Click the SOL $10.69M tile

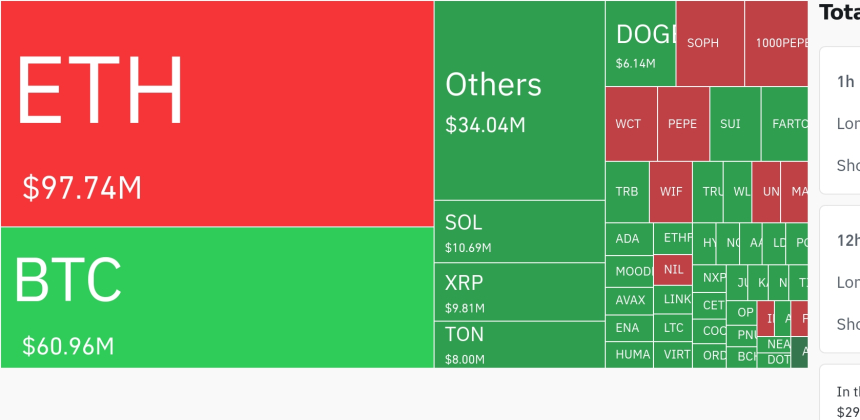pyautogui.click(x=520, y=231)
